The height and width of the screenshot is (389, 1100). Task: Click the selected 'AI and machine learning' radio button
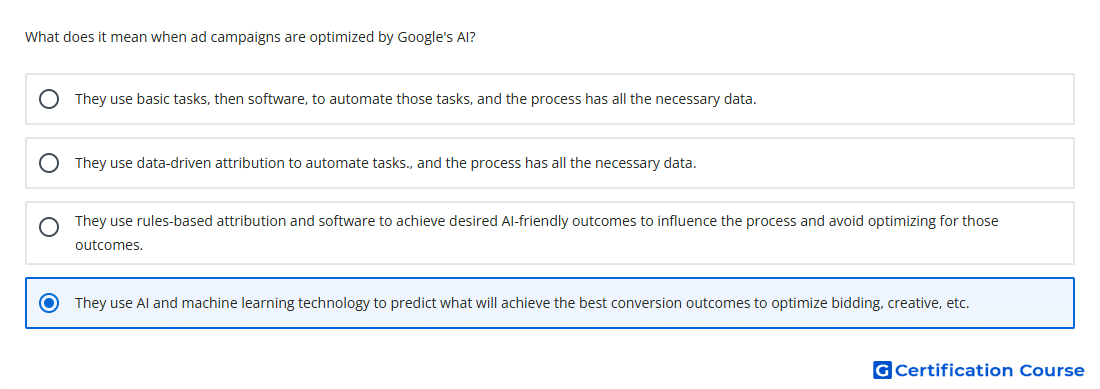pyautogui.click(x=49, y=303)
